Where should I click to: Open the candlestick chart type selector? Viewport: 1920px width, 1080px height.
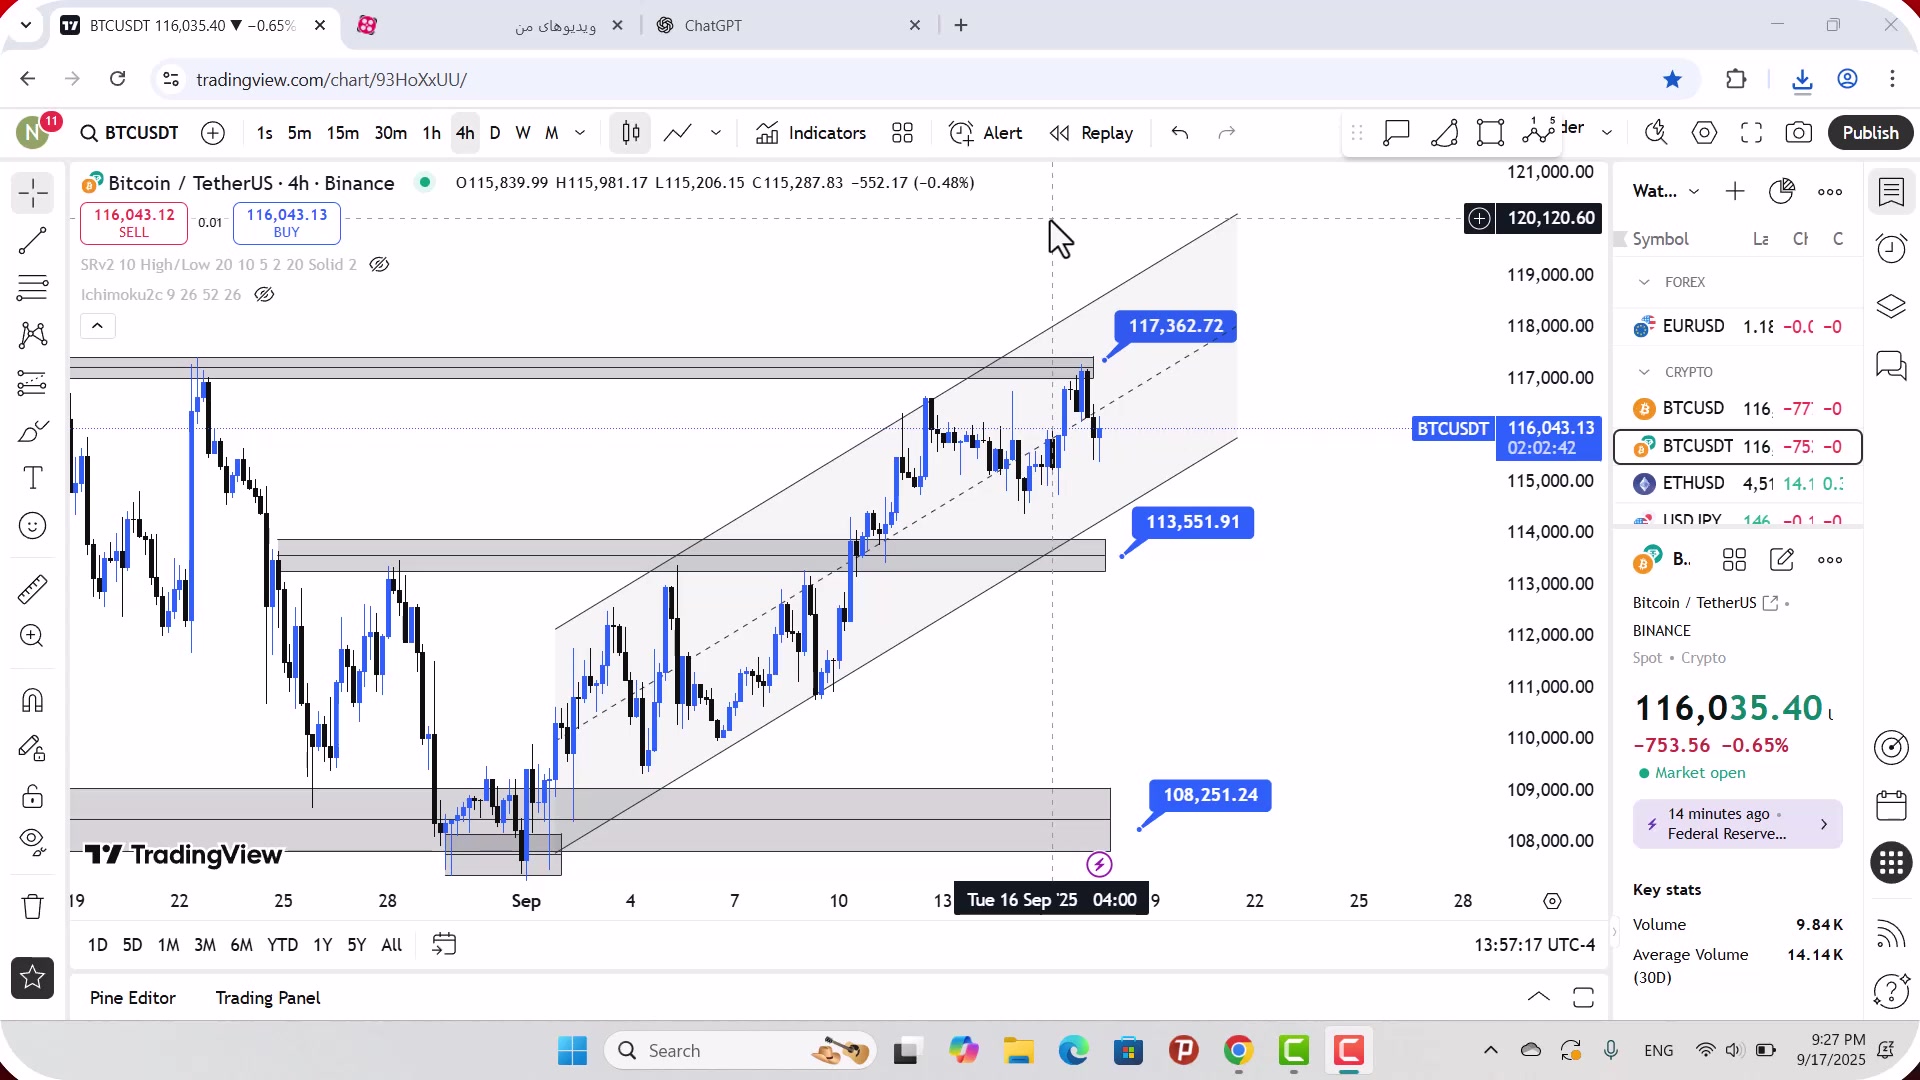631,133
